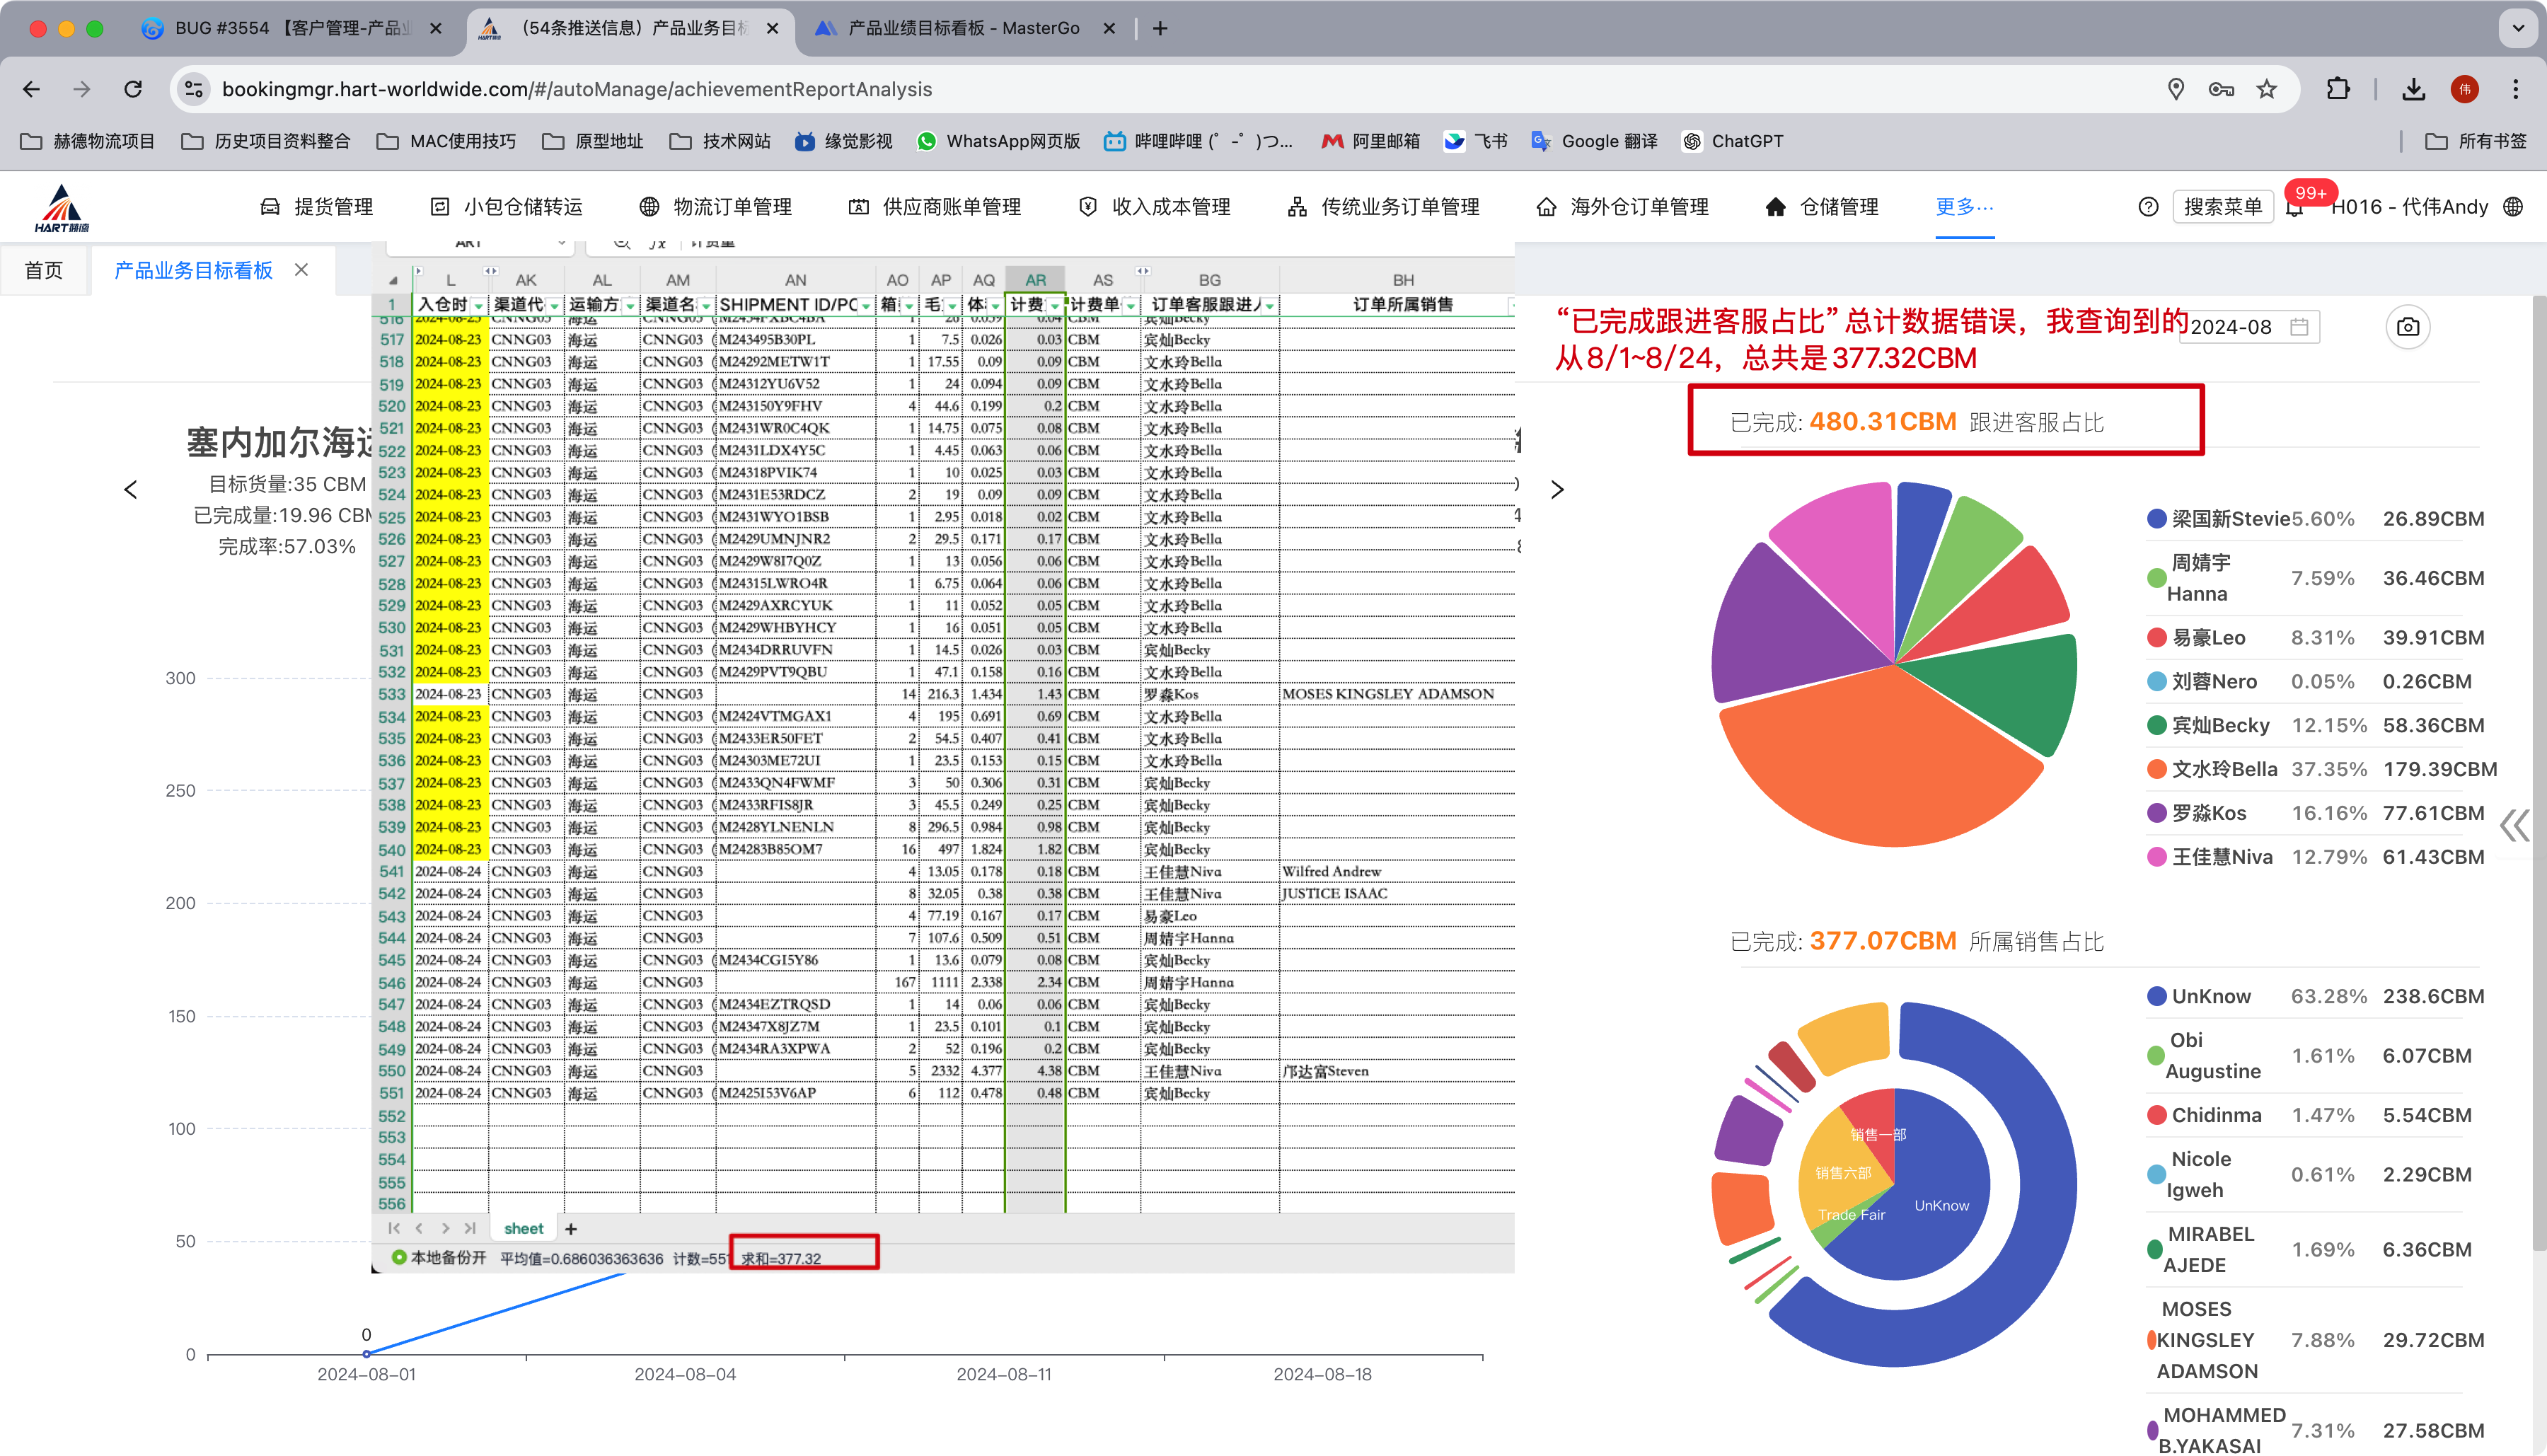Click the 搜索菜单 button

point(2222,207)
